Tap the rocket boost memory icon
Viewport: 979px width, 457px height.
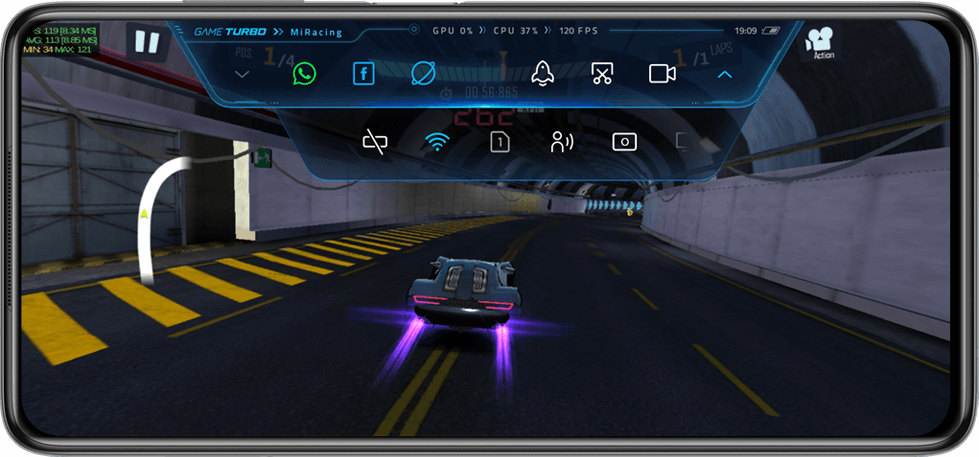[543, 74]
